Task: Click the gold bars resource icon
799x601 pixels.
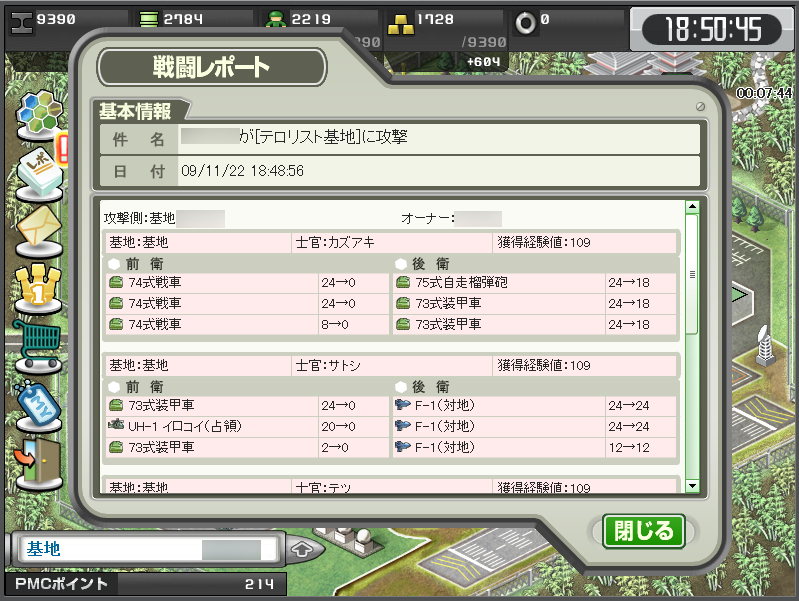Action: (401, 24)
